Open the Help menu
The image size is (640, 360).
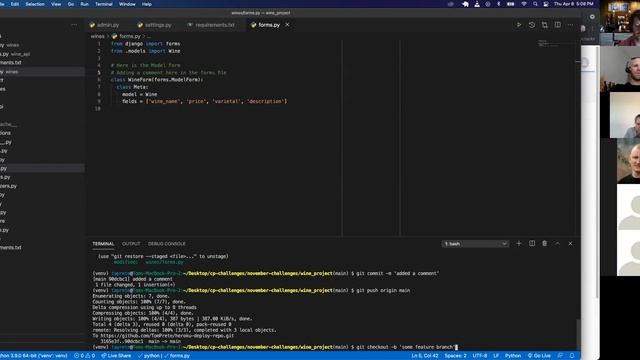tap(147, 4)
